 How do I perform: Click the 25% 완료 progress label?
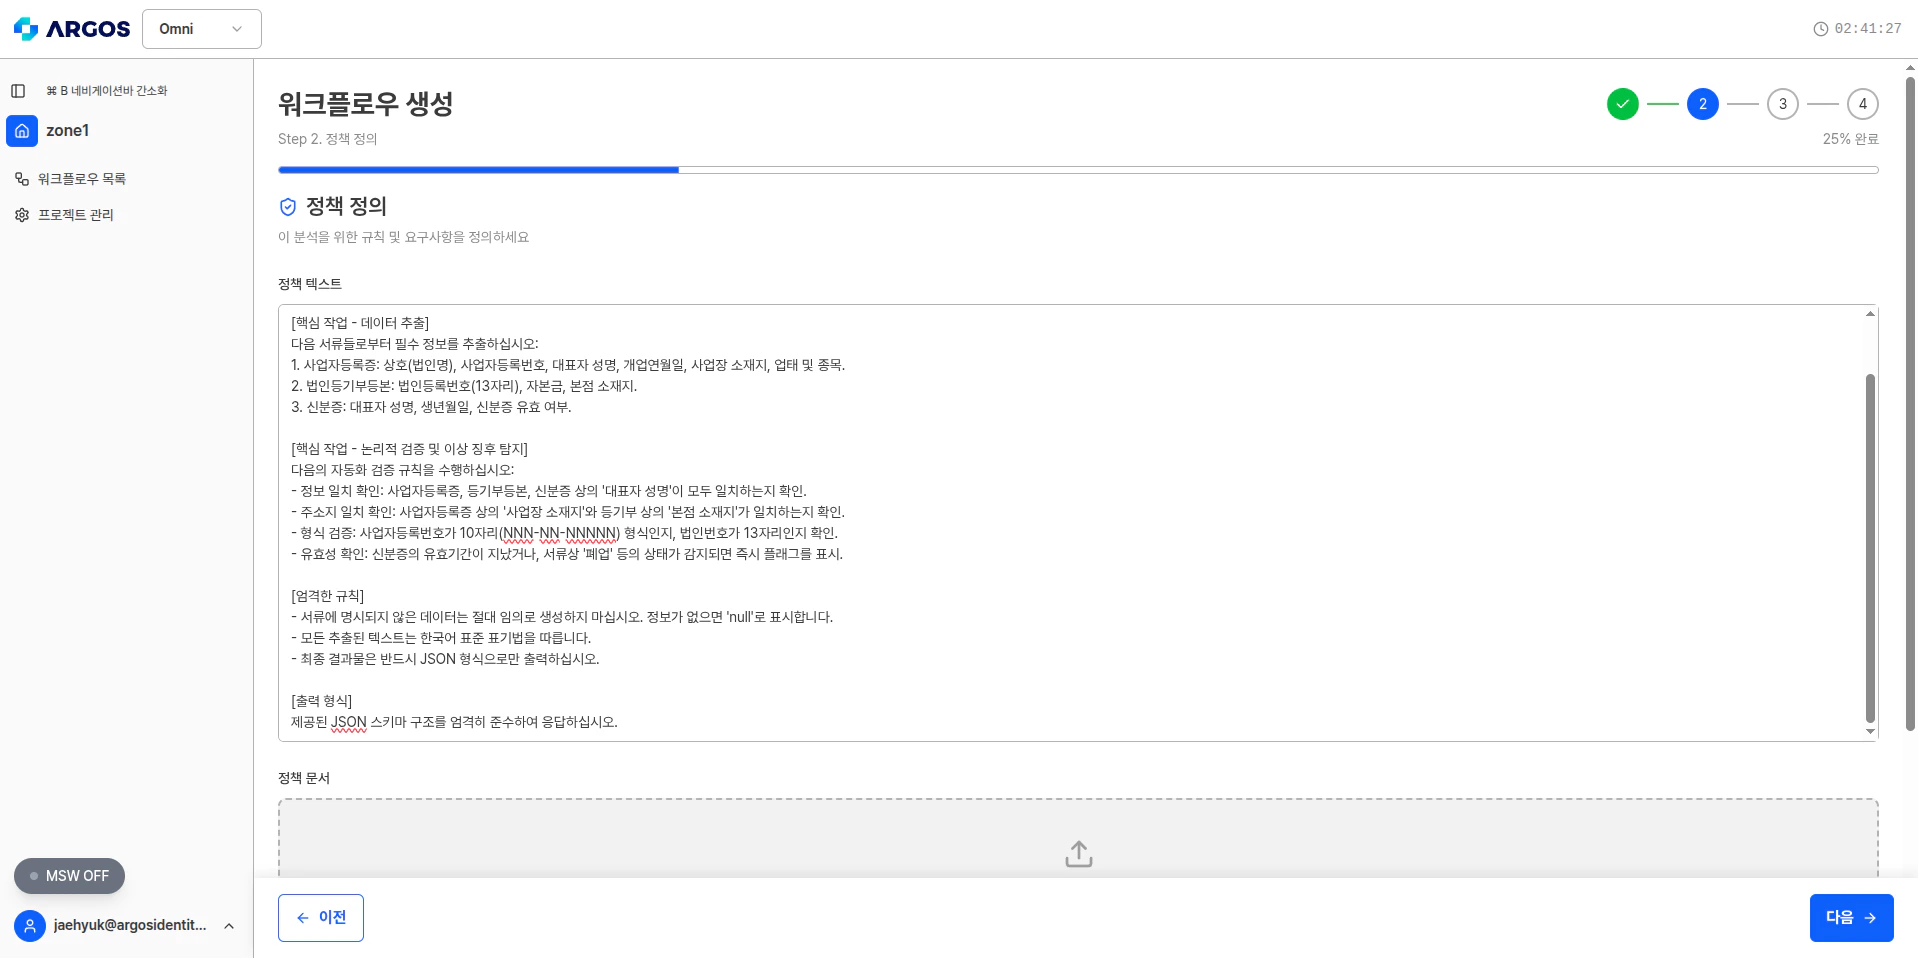[1851, 139]
